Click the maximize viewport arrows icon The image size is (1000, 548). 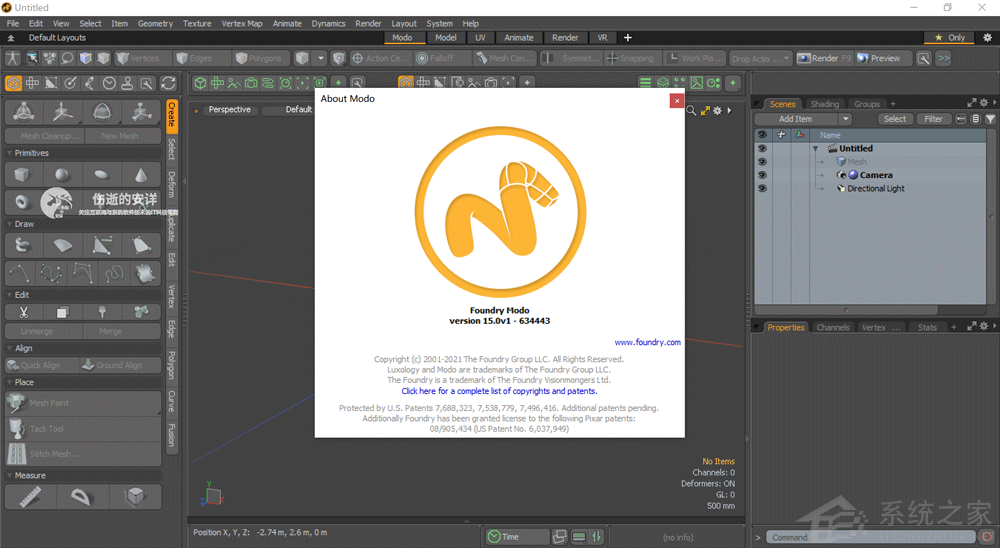click(x=705, y=110)
